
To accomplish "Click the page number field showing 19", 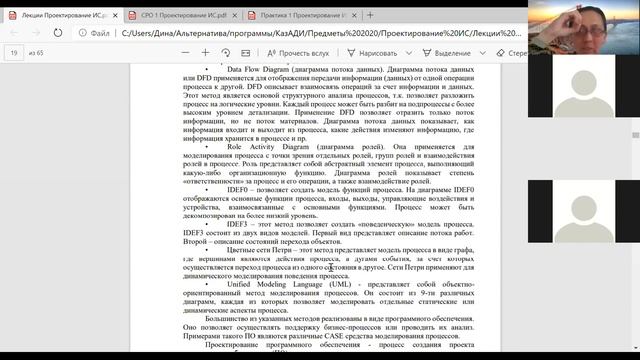I will (14, 53).
